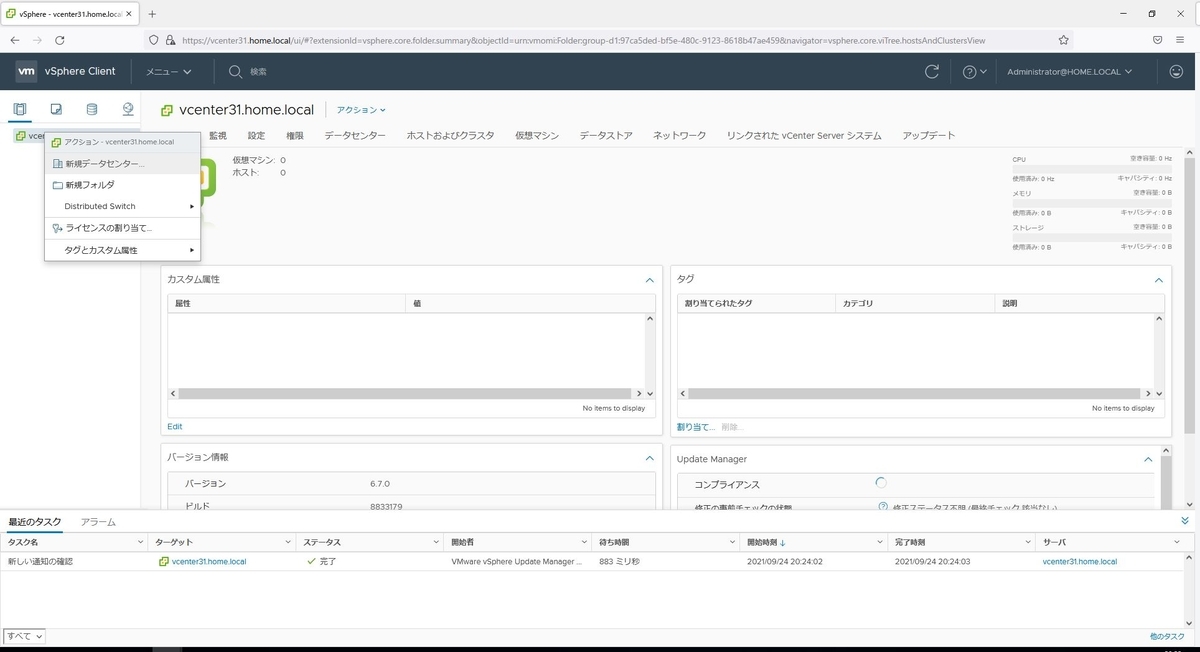Collapse the タグ panel
Screen dimensions: 1200x652
(1159, 280)
